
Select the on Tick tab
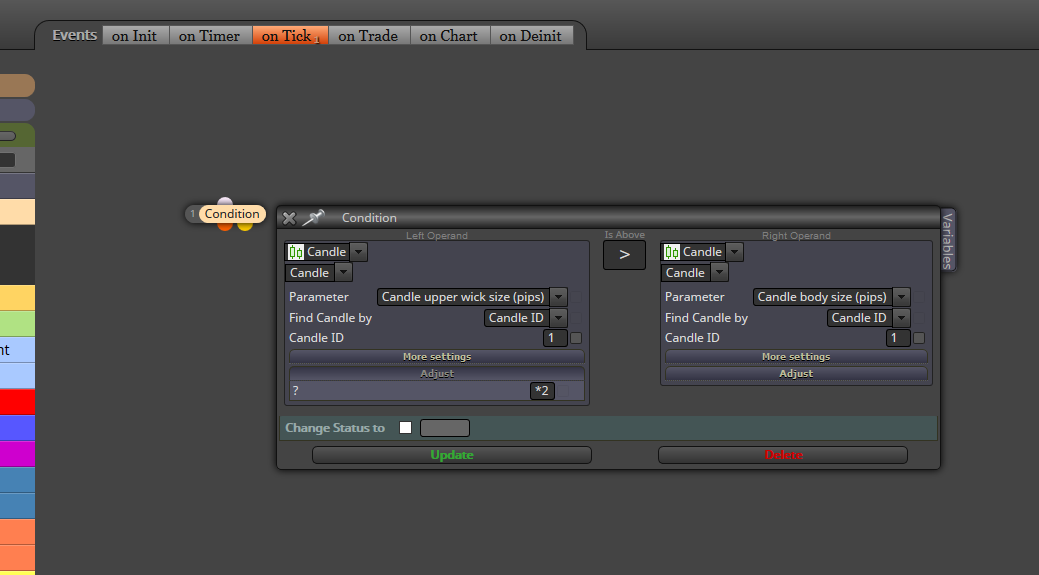(x=290, y=36)
